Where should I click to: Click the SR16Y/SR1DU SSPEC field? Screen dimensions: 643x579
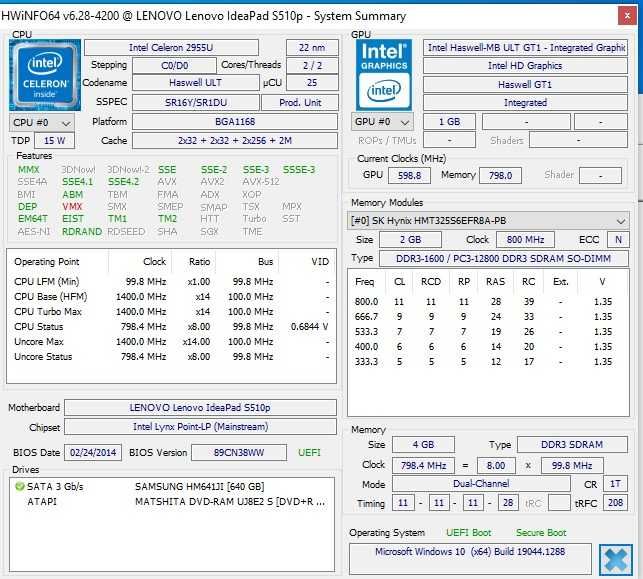(196, 103)
